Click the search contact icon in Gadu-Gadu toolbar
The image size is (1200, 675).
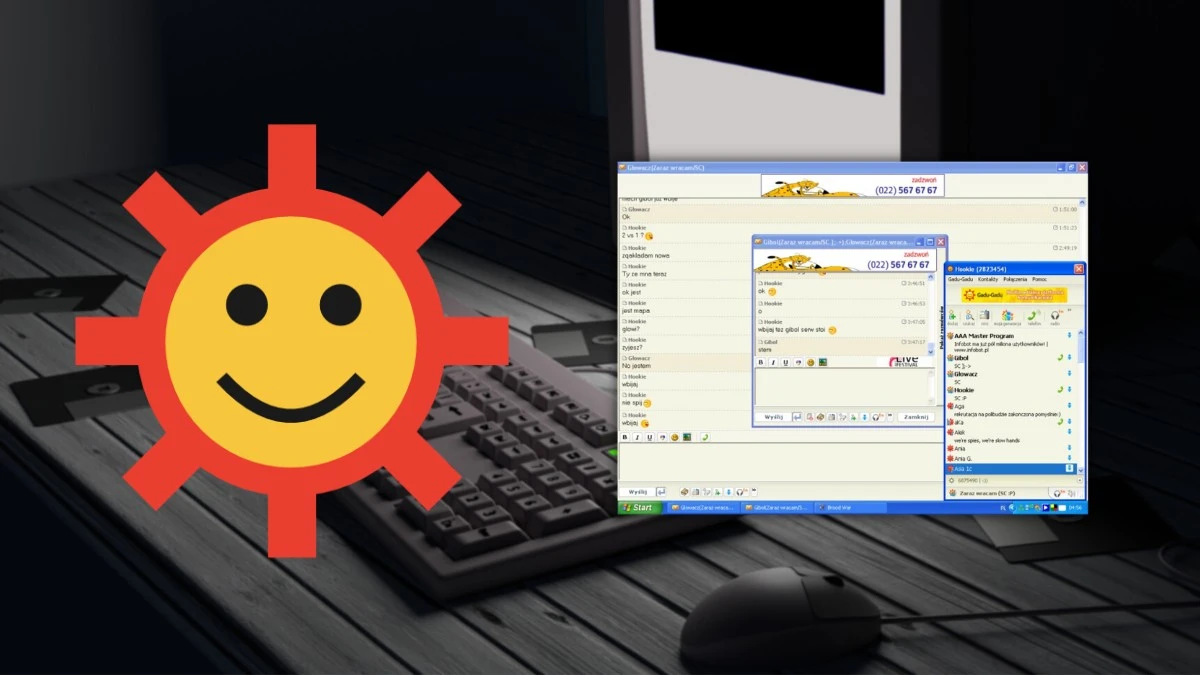tap(970, 316)
